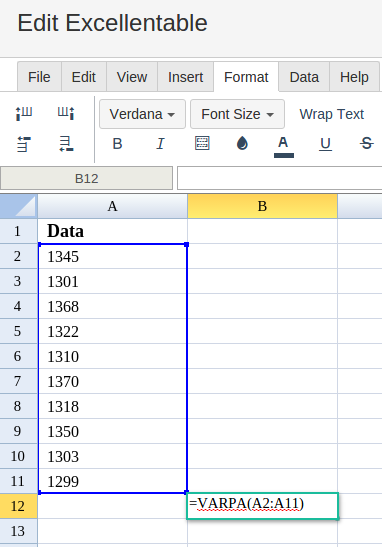Open the cell borders icon
The height and width of the screenshot is (547, 382).
[x=202, y=143]
